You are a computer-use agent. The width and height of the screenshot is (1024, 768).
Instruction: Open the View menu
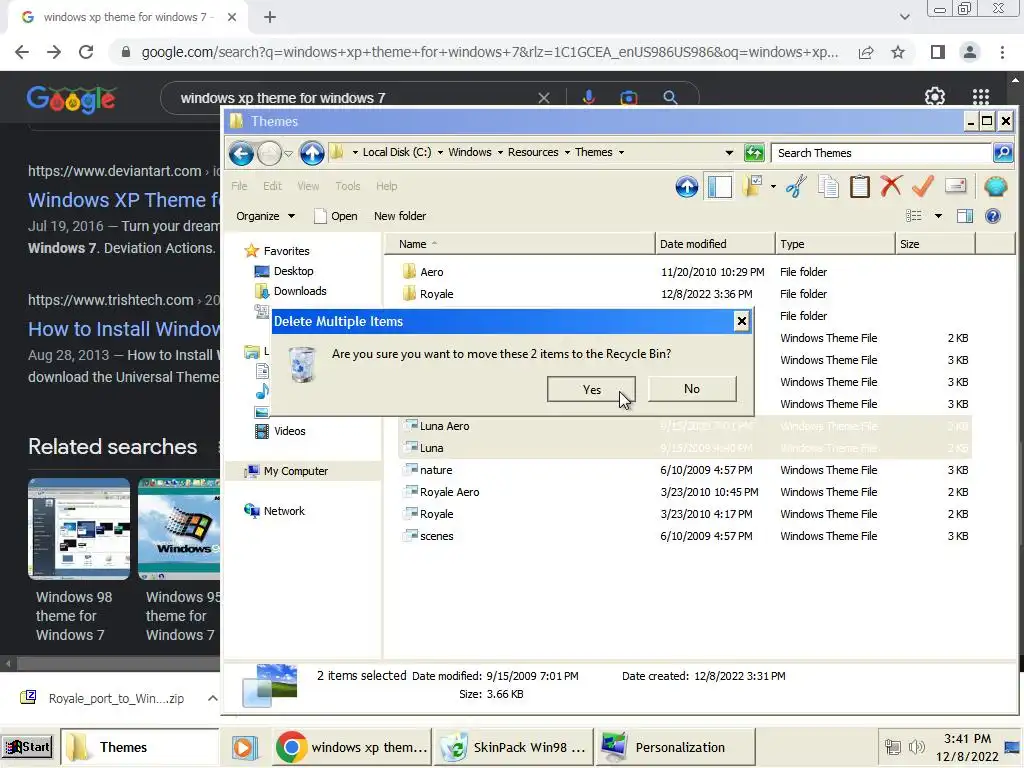pyautogui.click(x=308, y=186)
